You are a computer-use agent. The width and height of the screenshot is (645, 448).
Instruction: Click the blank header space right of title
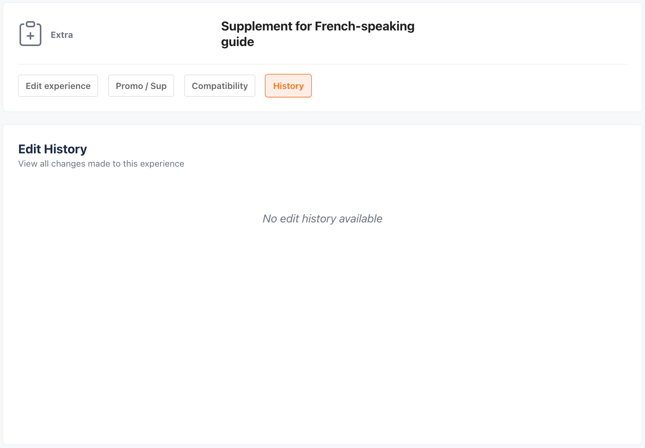point(530,34)
